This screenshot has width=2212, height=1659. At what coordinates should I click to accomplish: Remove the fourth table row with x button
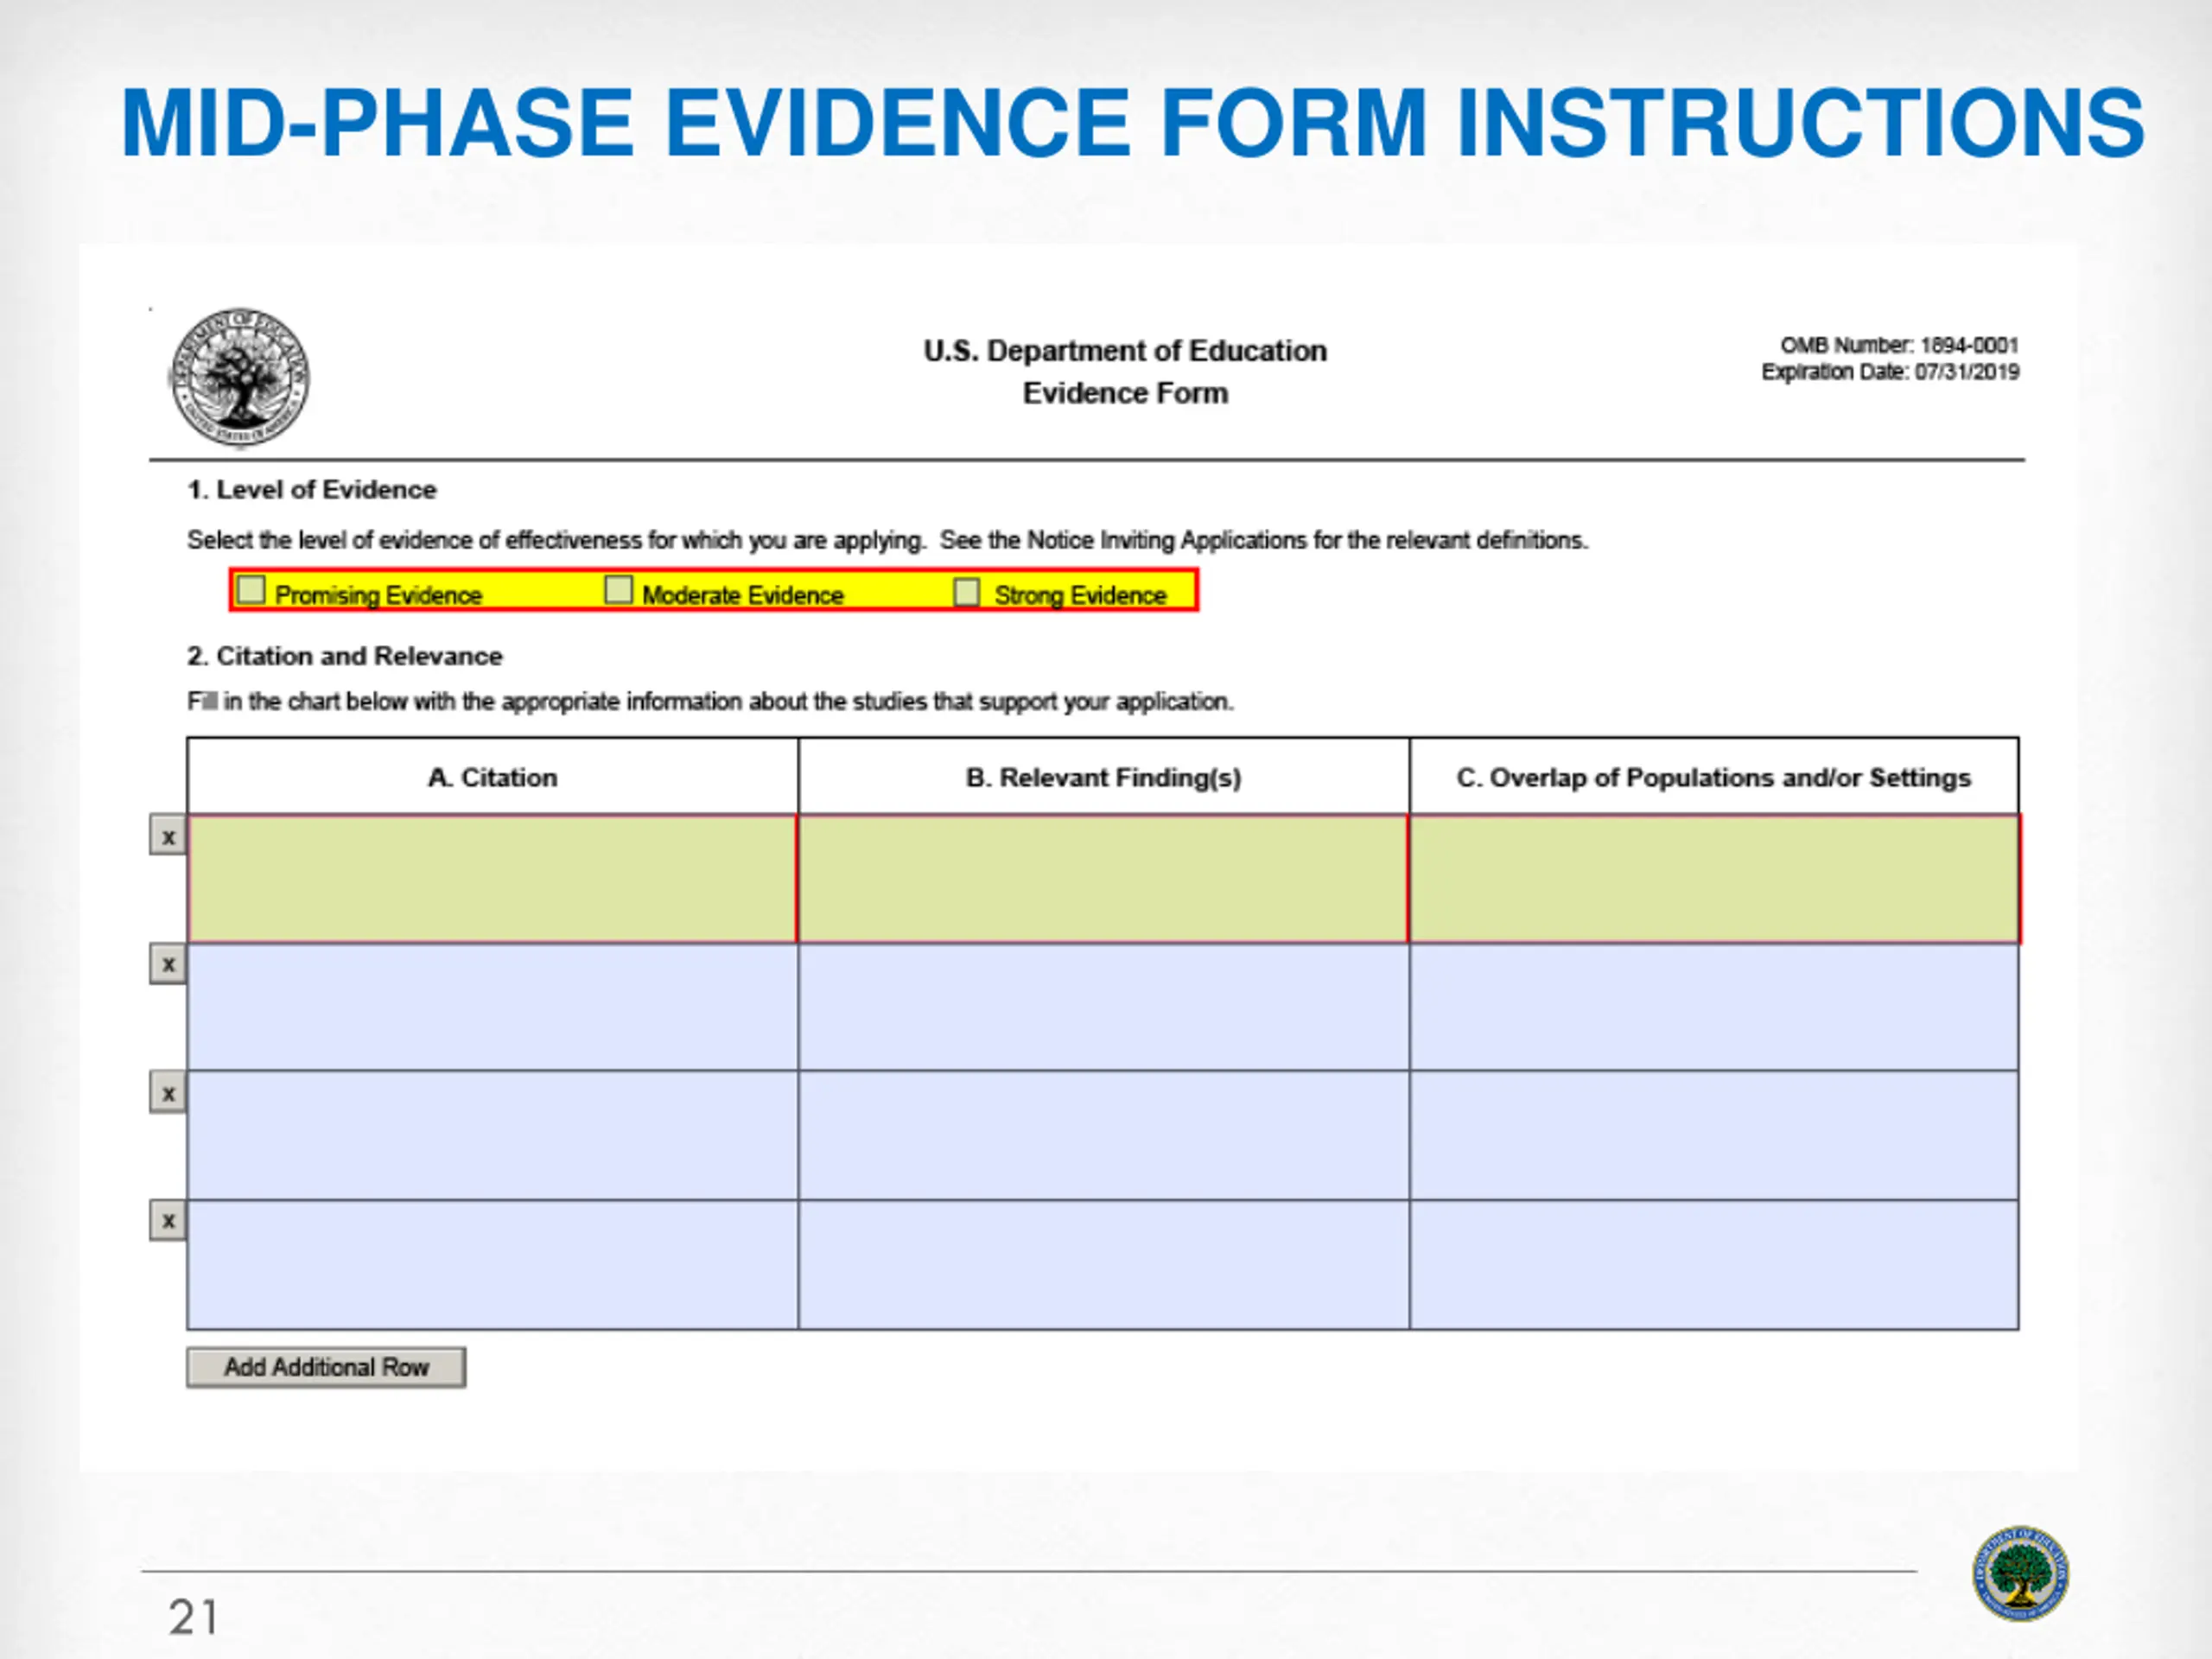pos(168,1221)
